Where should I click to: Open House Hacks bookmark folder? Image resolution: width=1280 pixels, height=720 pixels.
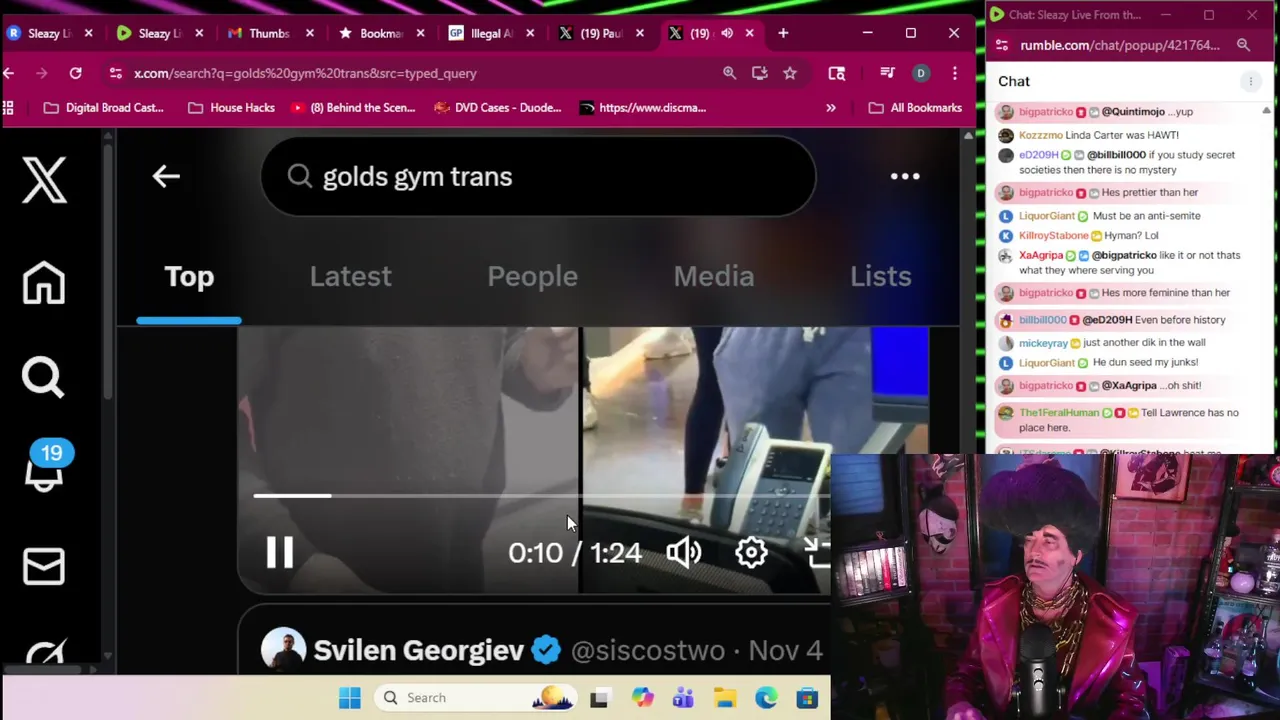point(231,108)
